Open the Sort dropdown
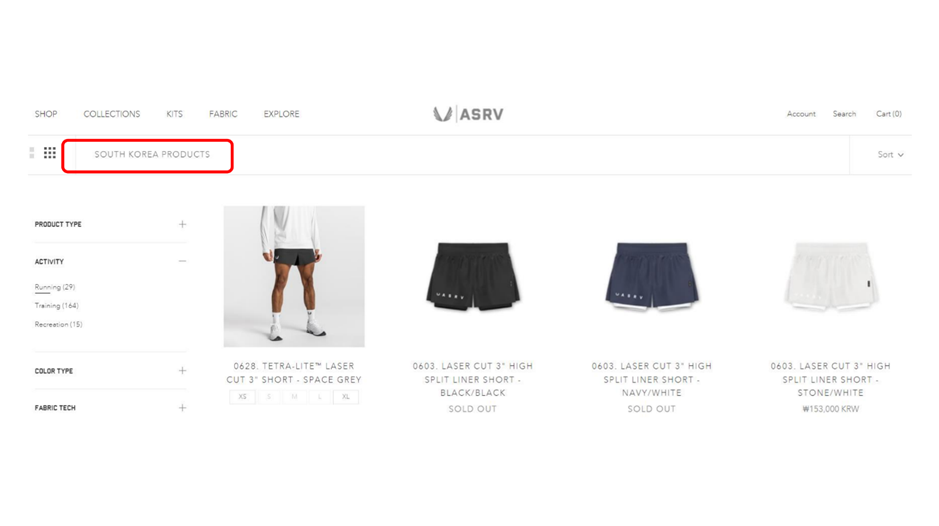939x526 pixels. point(890,155)
